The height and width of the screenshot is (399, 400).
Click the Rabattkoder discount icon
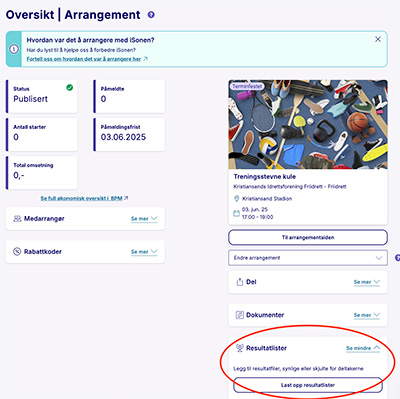point(17,252)
